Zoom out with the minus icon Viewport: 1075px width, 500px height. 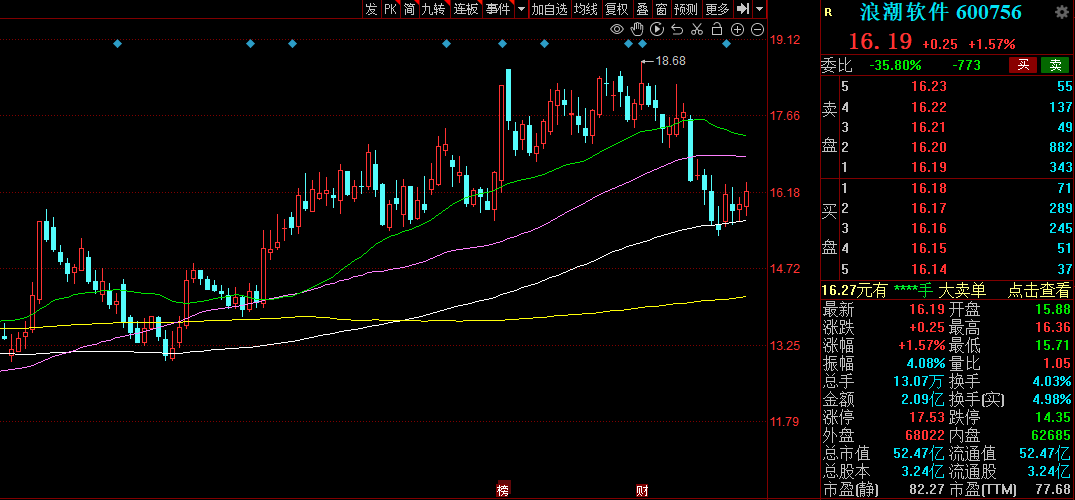pos(758,29)
